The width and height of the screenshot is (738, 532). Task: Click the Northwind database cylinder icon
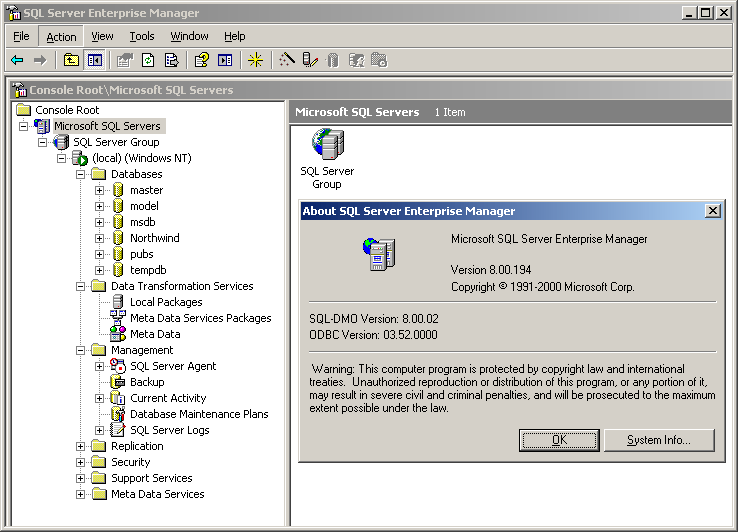(x=118, y=238)
